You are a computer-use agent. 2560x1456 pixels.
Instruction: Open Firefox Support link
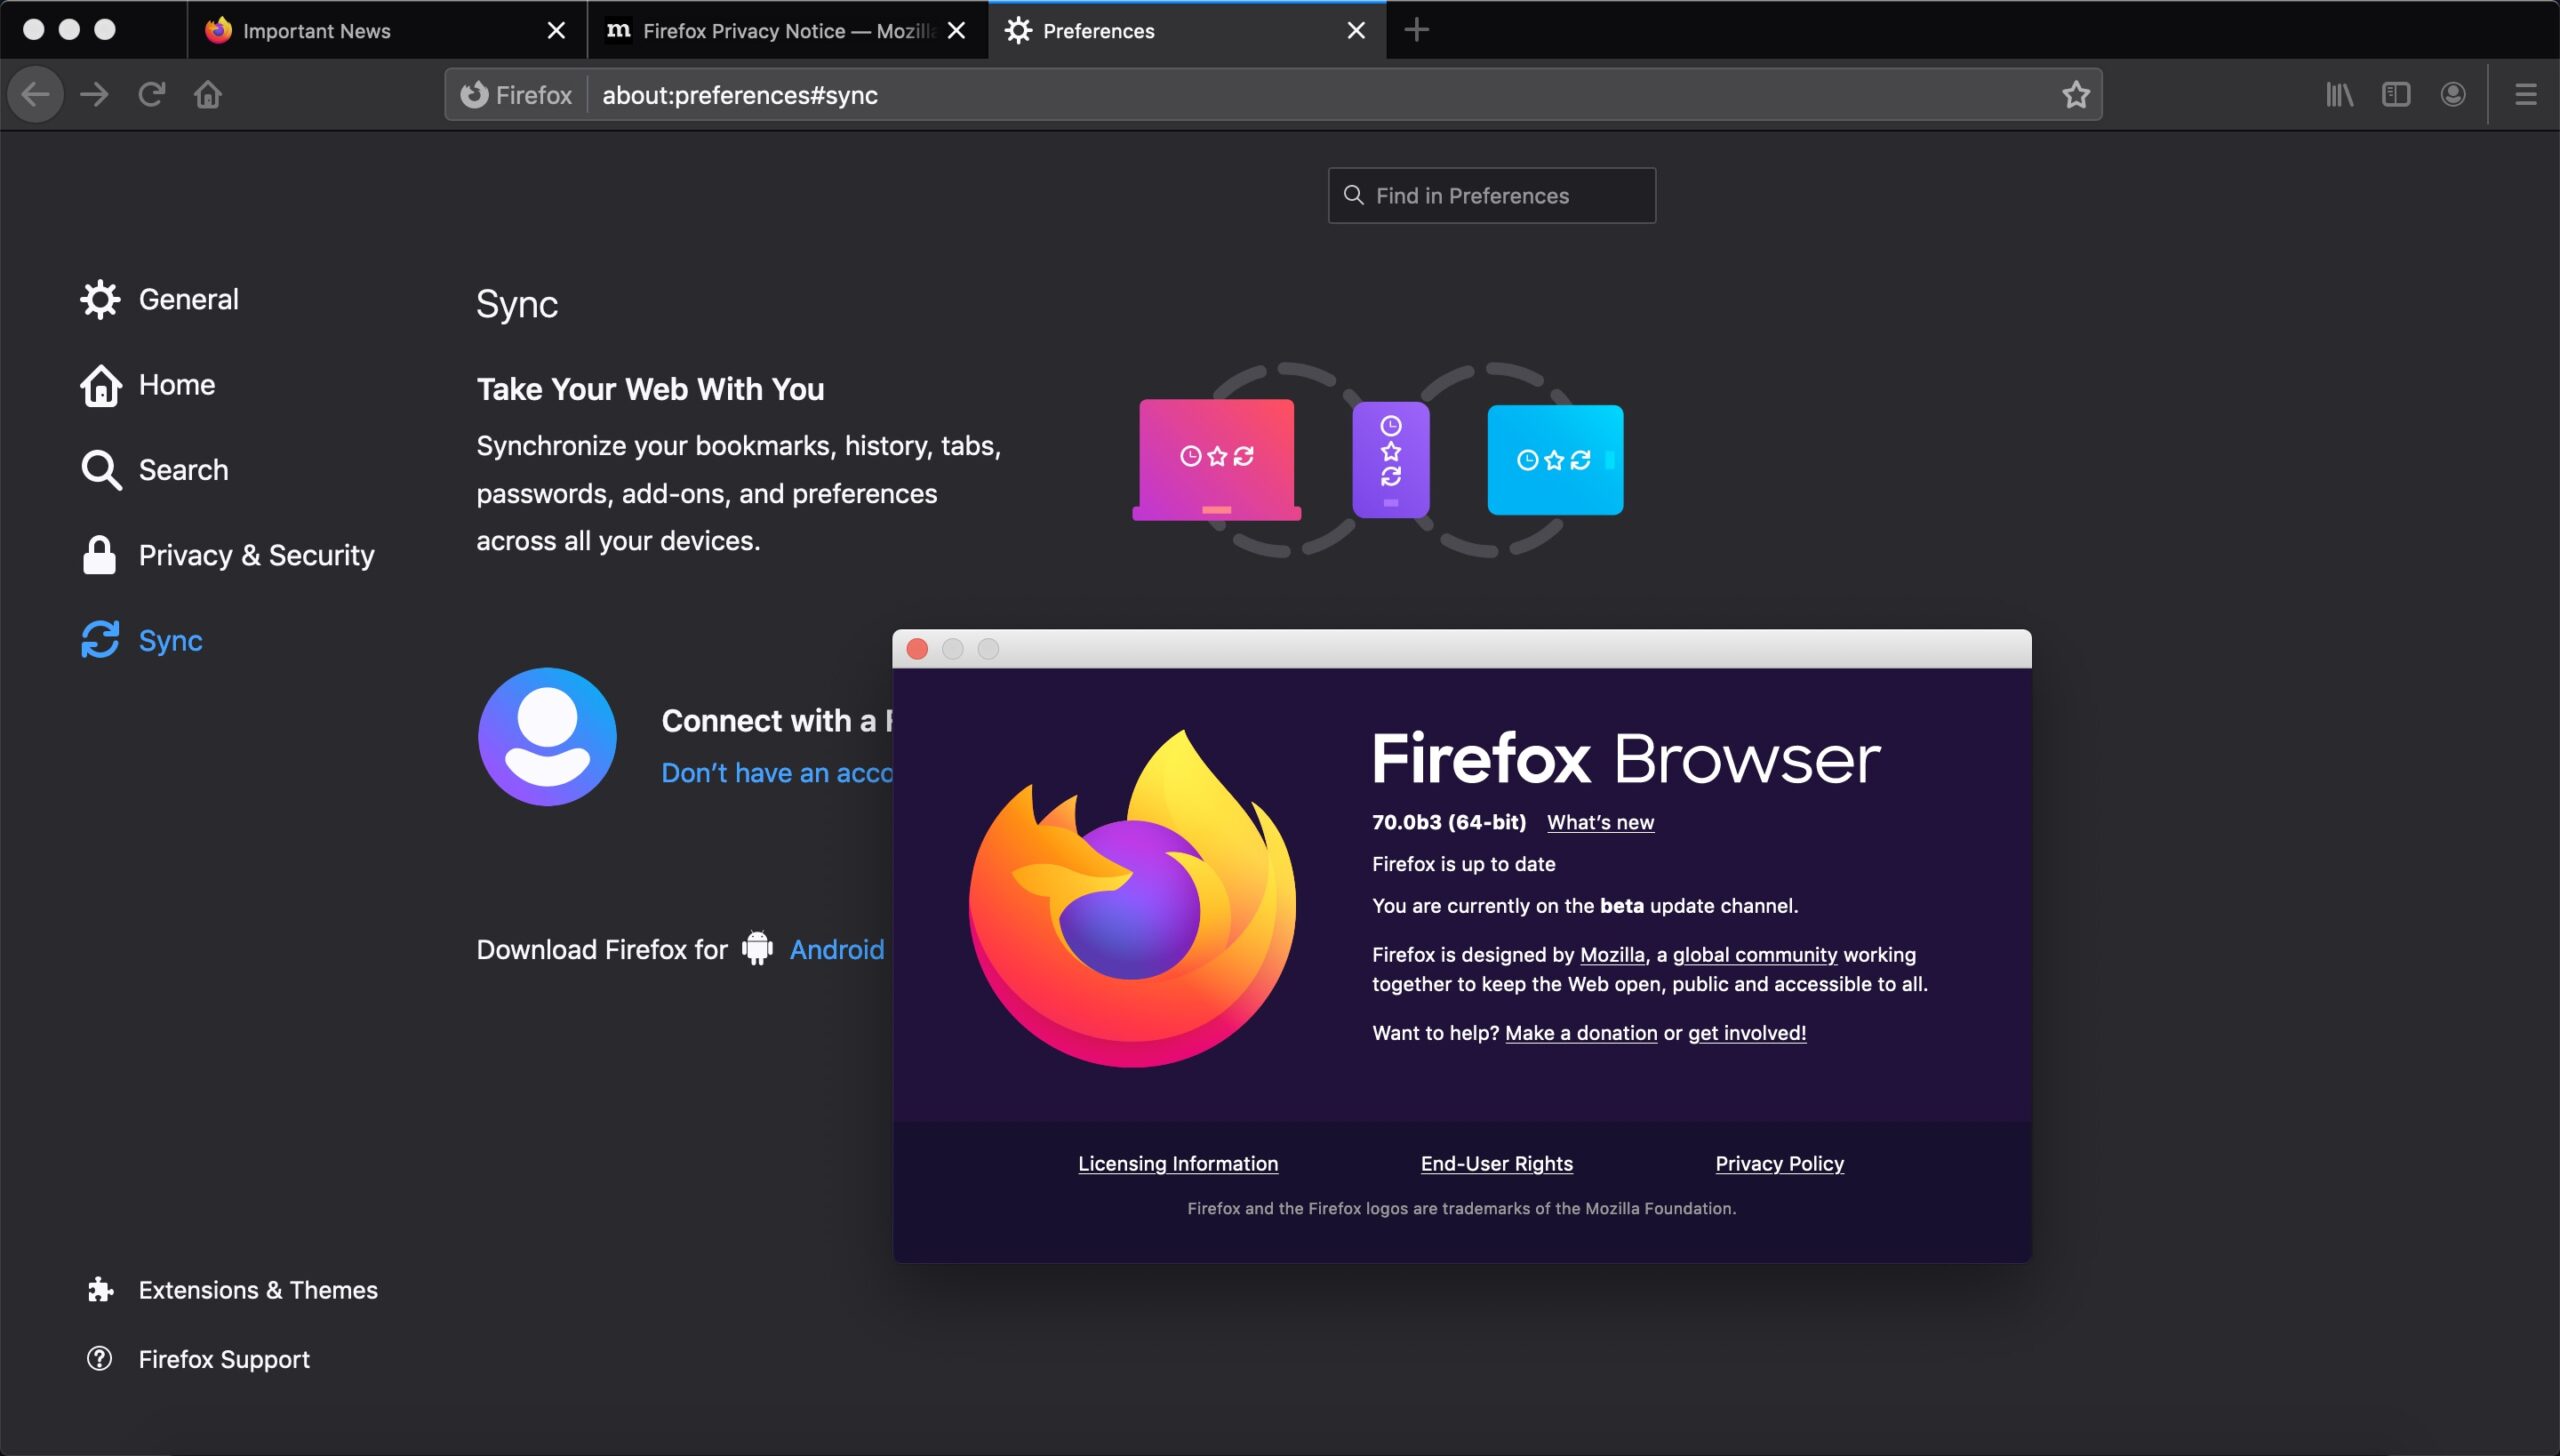tap(198, 1359)
